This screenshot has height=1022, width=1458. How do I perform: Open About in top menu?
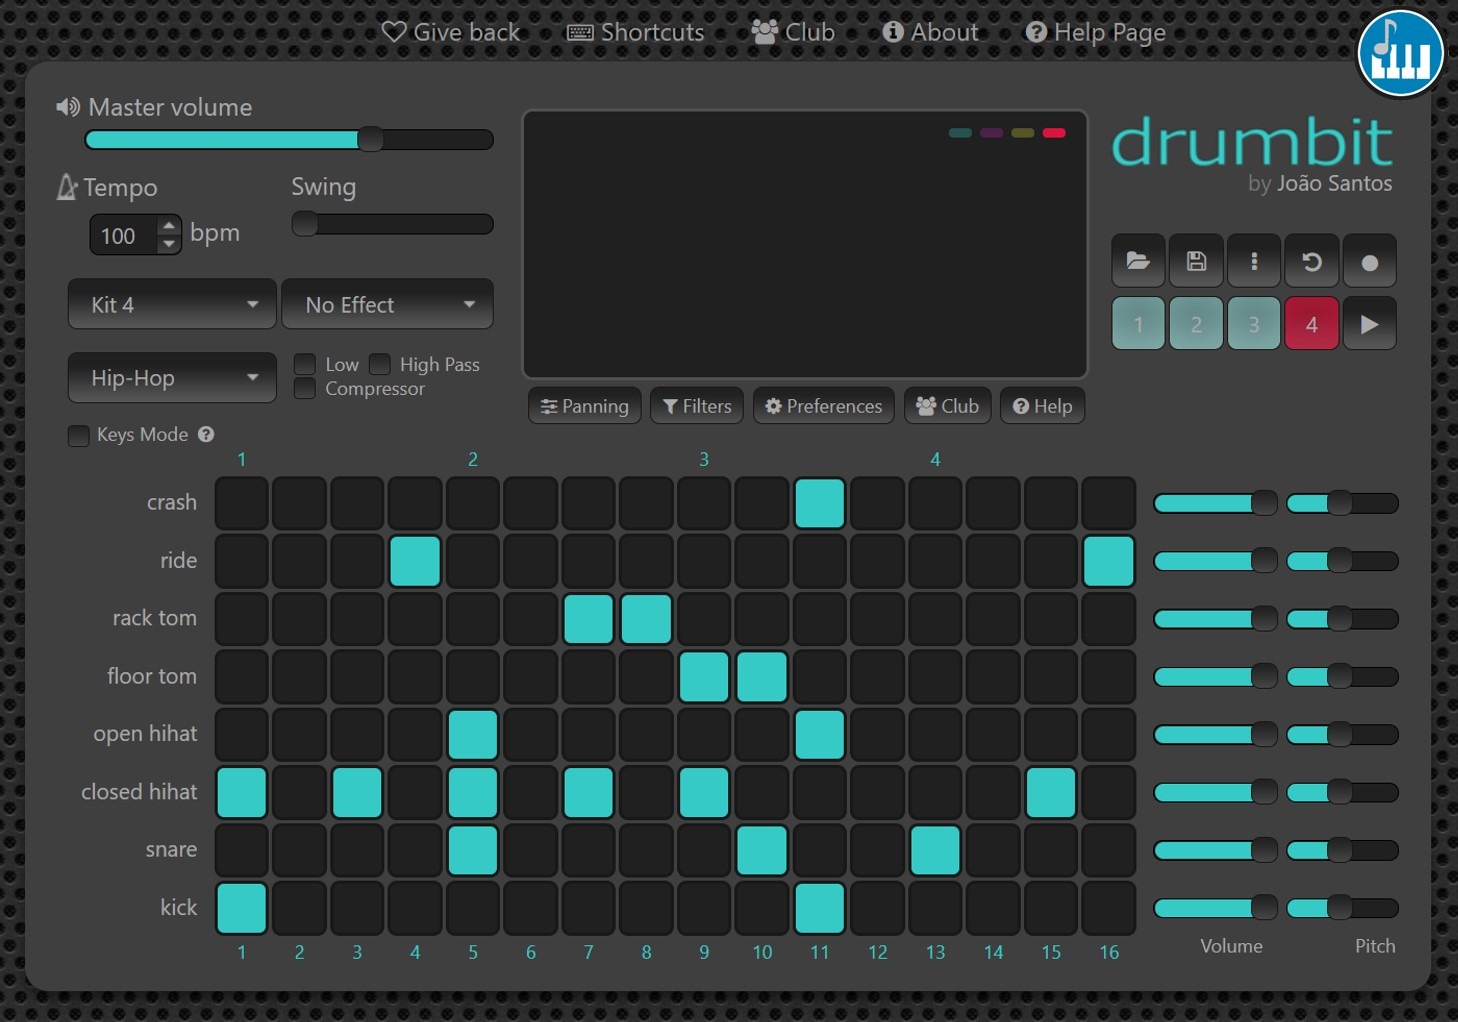(x=931, y=32)
